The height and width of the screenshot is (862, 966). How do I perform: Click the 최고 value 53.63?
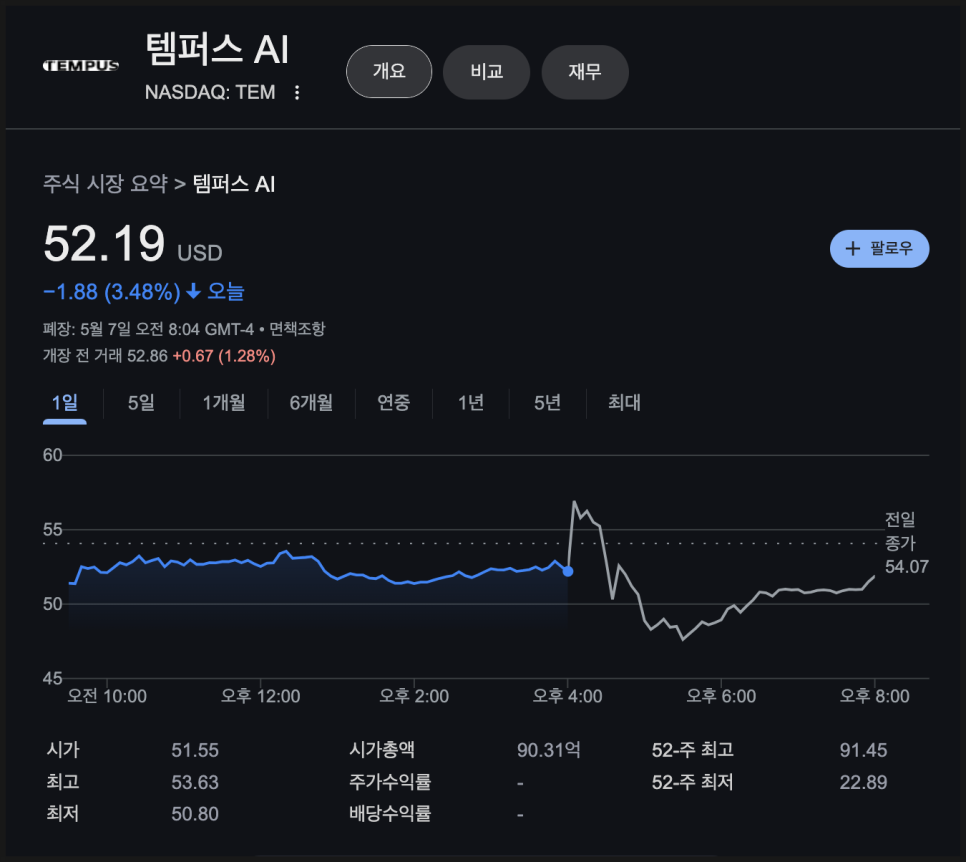(x=195, y=783)
